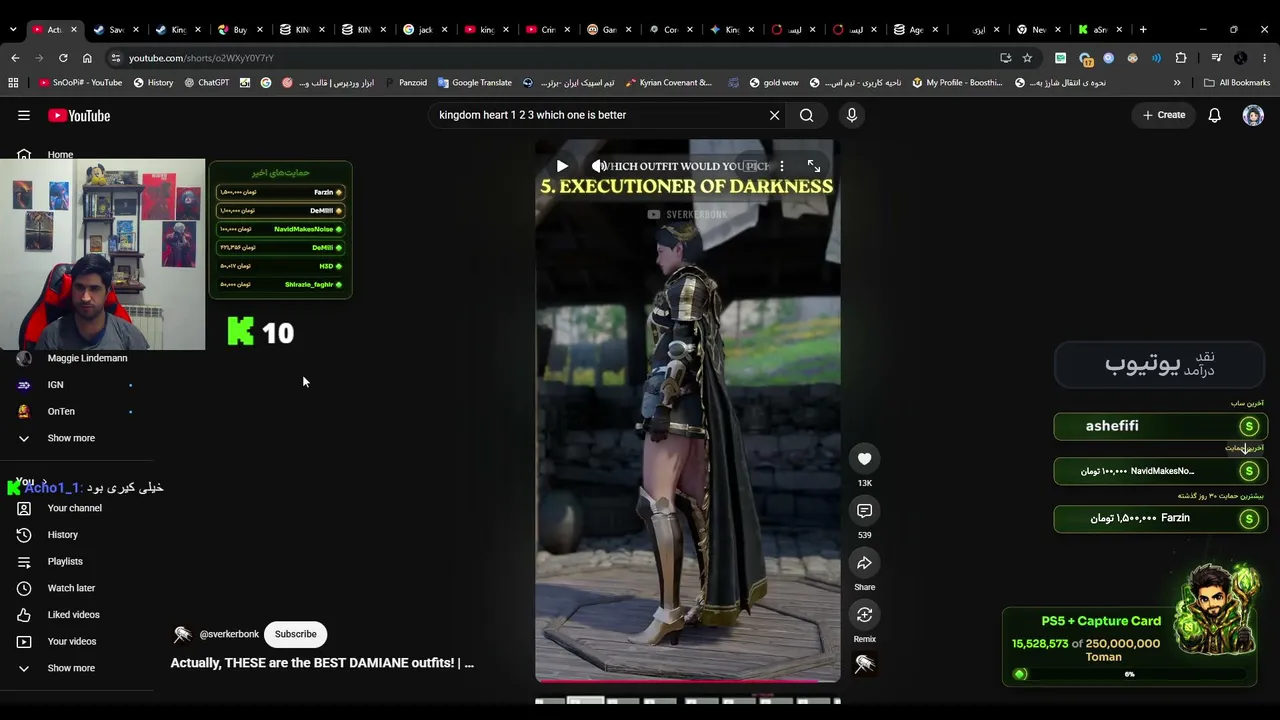Open the SnOoPi# - YouTube bookmark
1280x720 pixels.
pyautogui.click(x=80, y=83)
